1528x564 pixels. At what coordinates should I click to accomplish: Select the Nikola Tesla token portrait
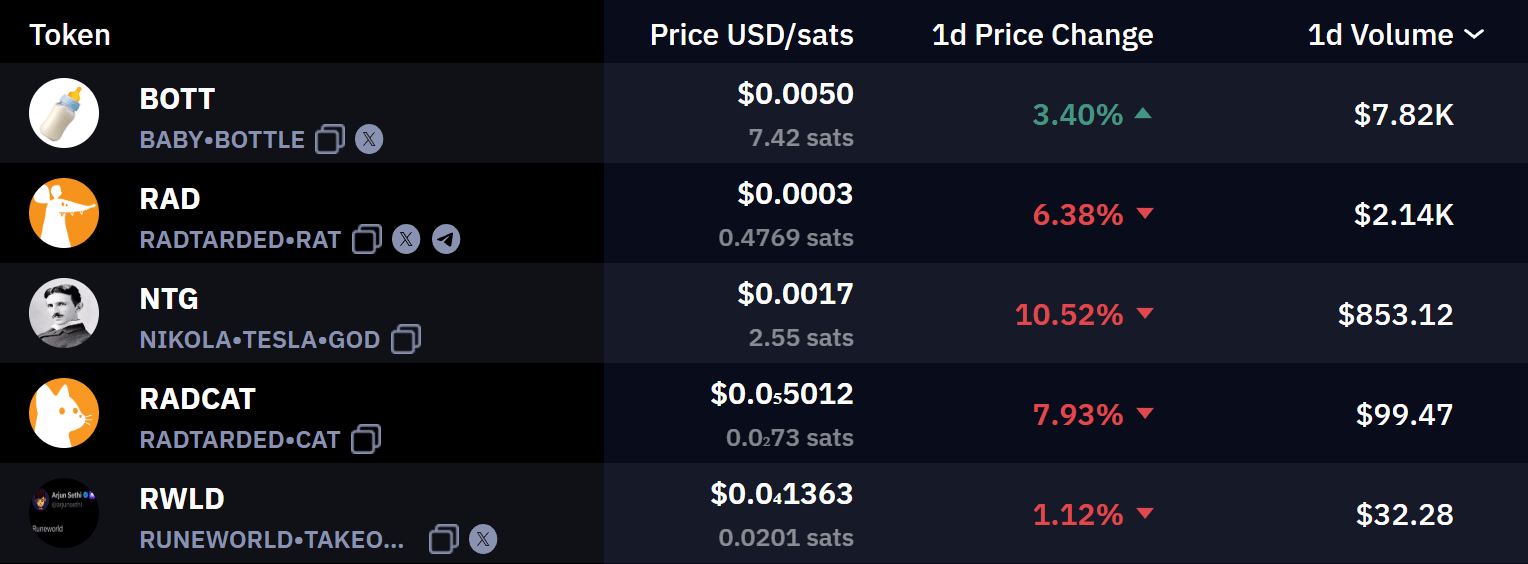[64, 313]
